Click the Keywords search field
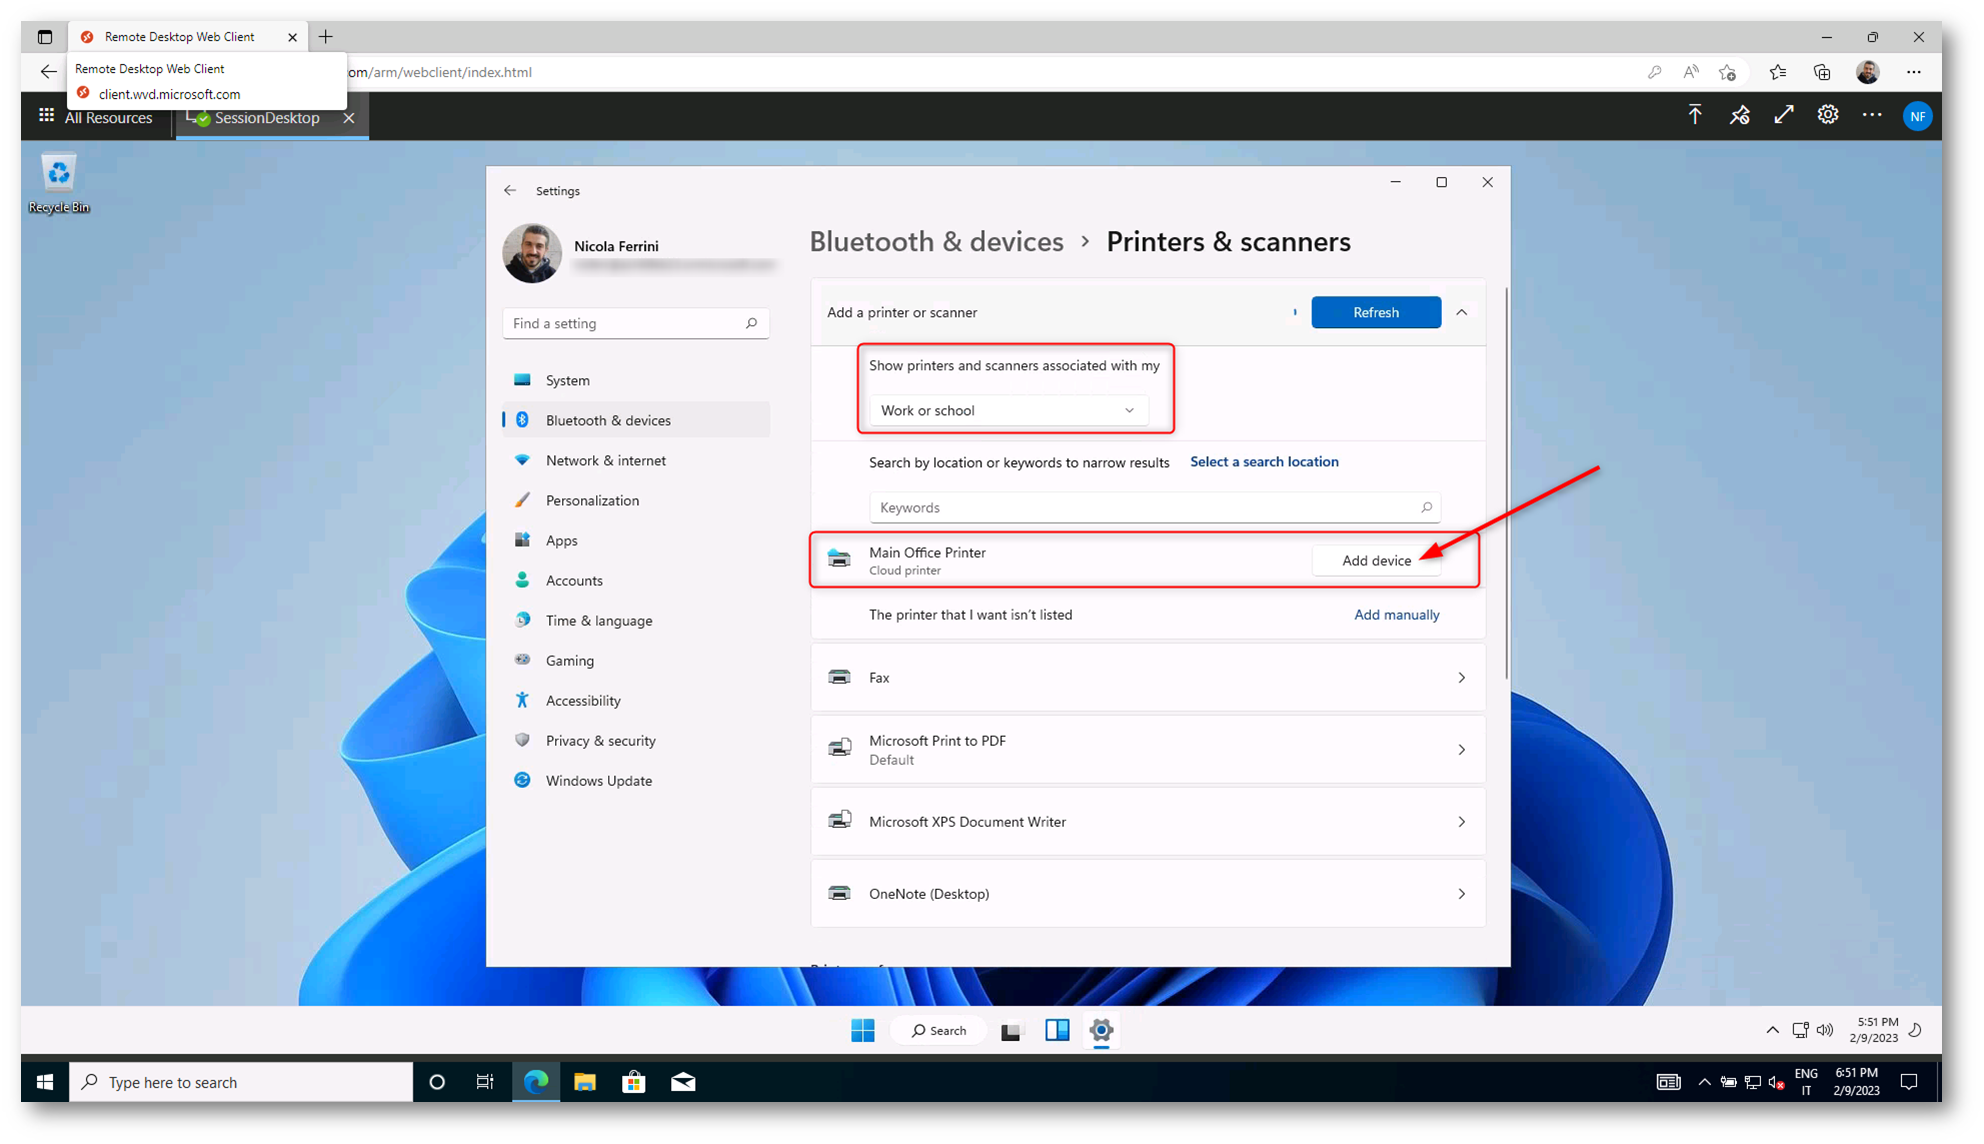Image resolution: width=1984 pixels, height=1144 pixels. click(x=1155, y=507)
